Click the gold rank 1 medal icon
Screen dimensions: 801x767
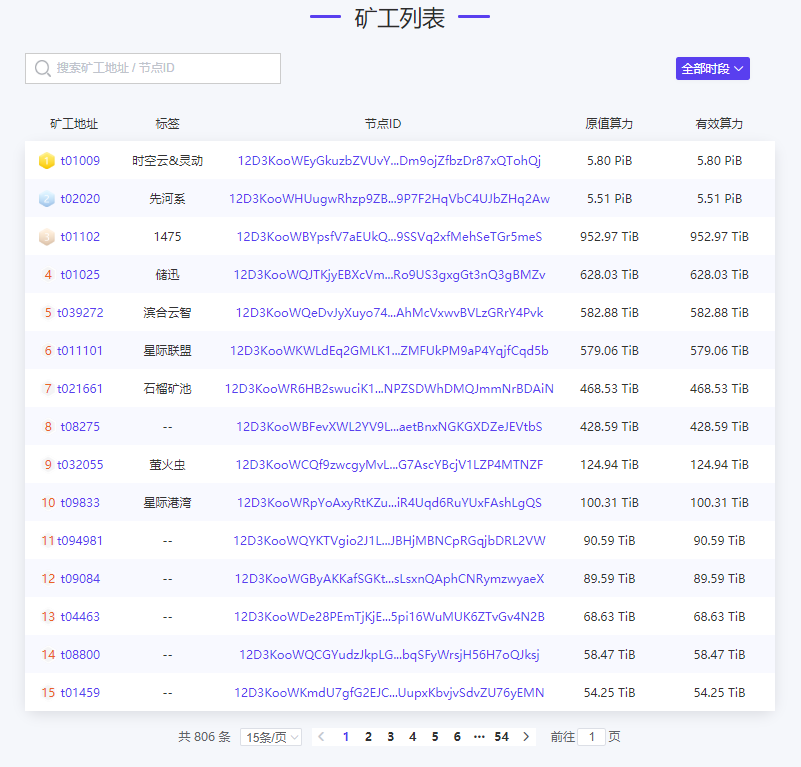(x=46, y=160)
